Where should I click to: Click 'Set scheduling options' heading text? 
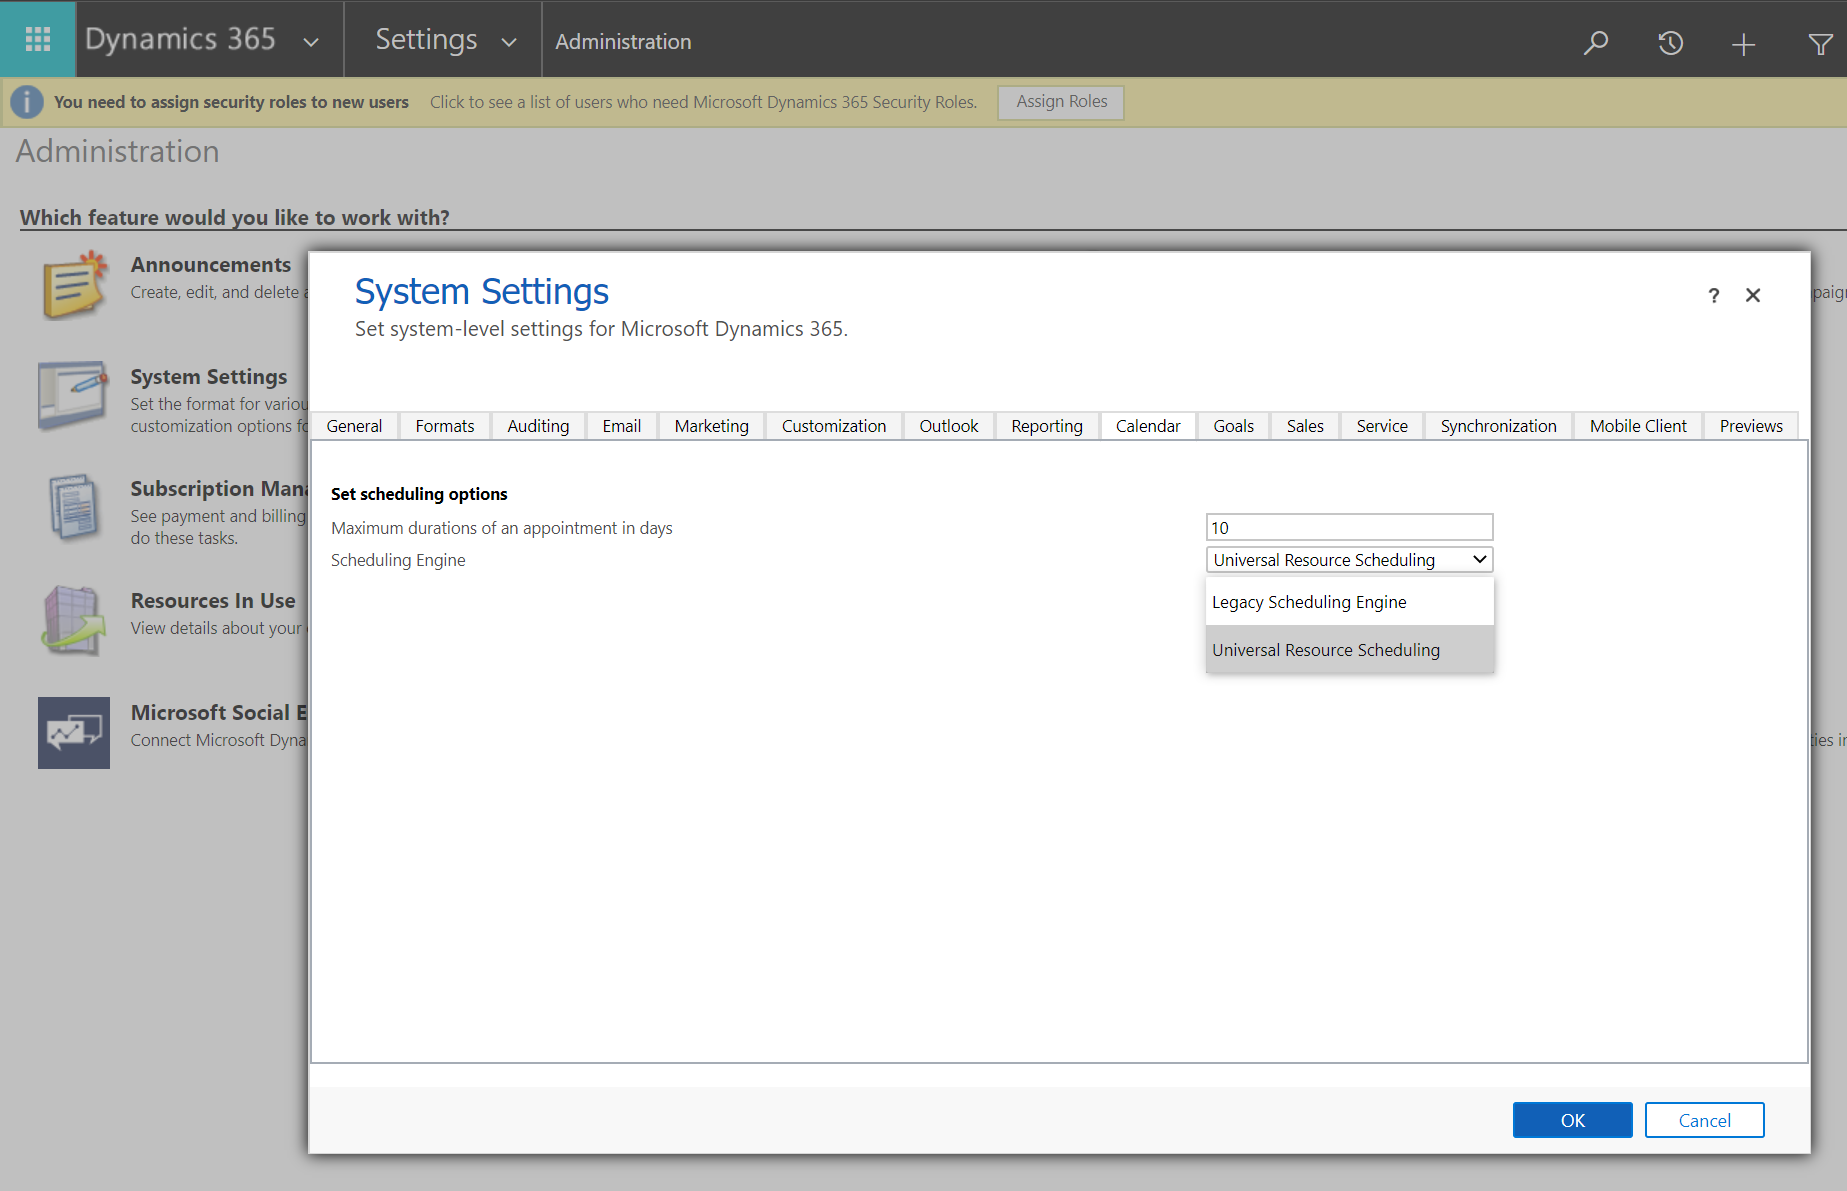[419, 494]
